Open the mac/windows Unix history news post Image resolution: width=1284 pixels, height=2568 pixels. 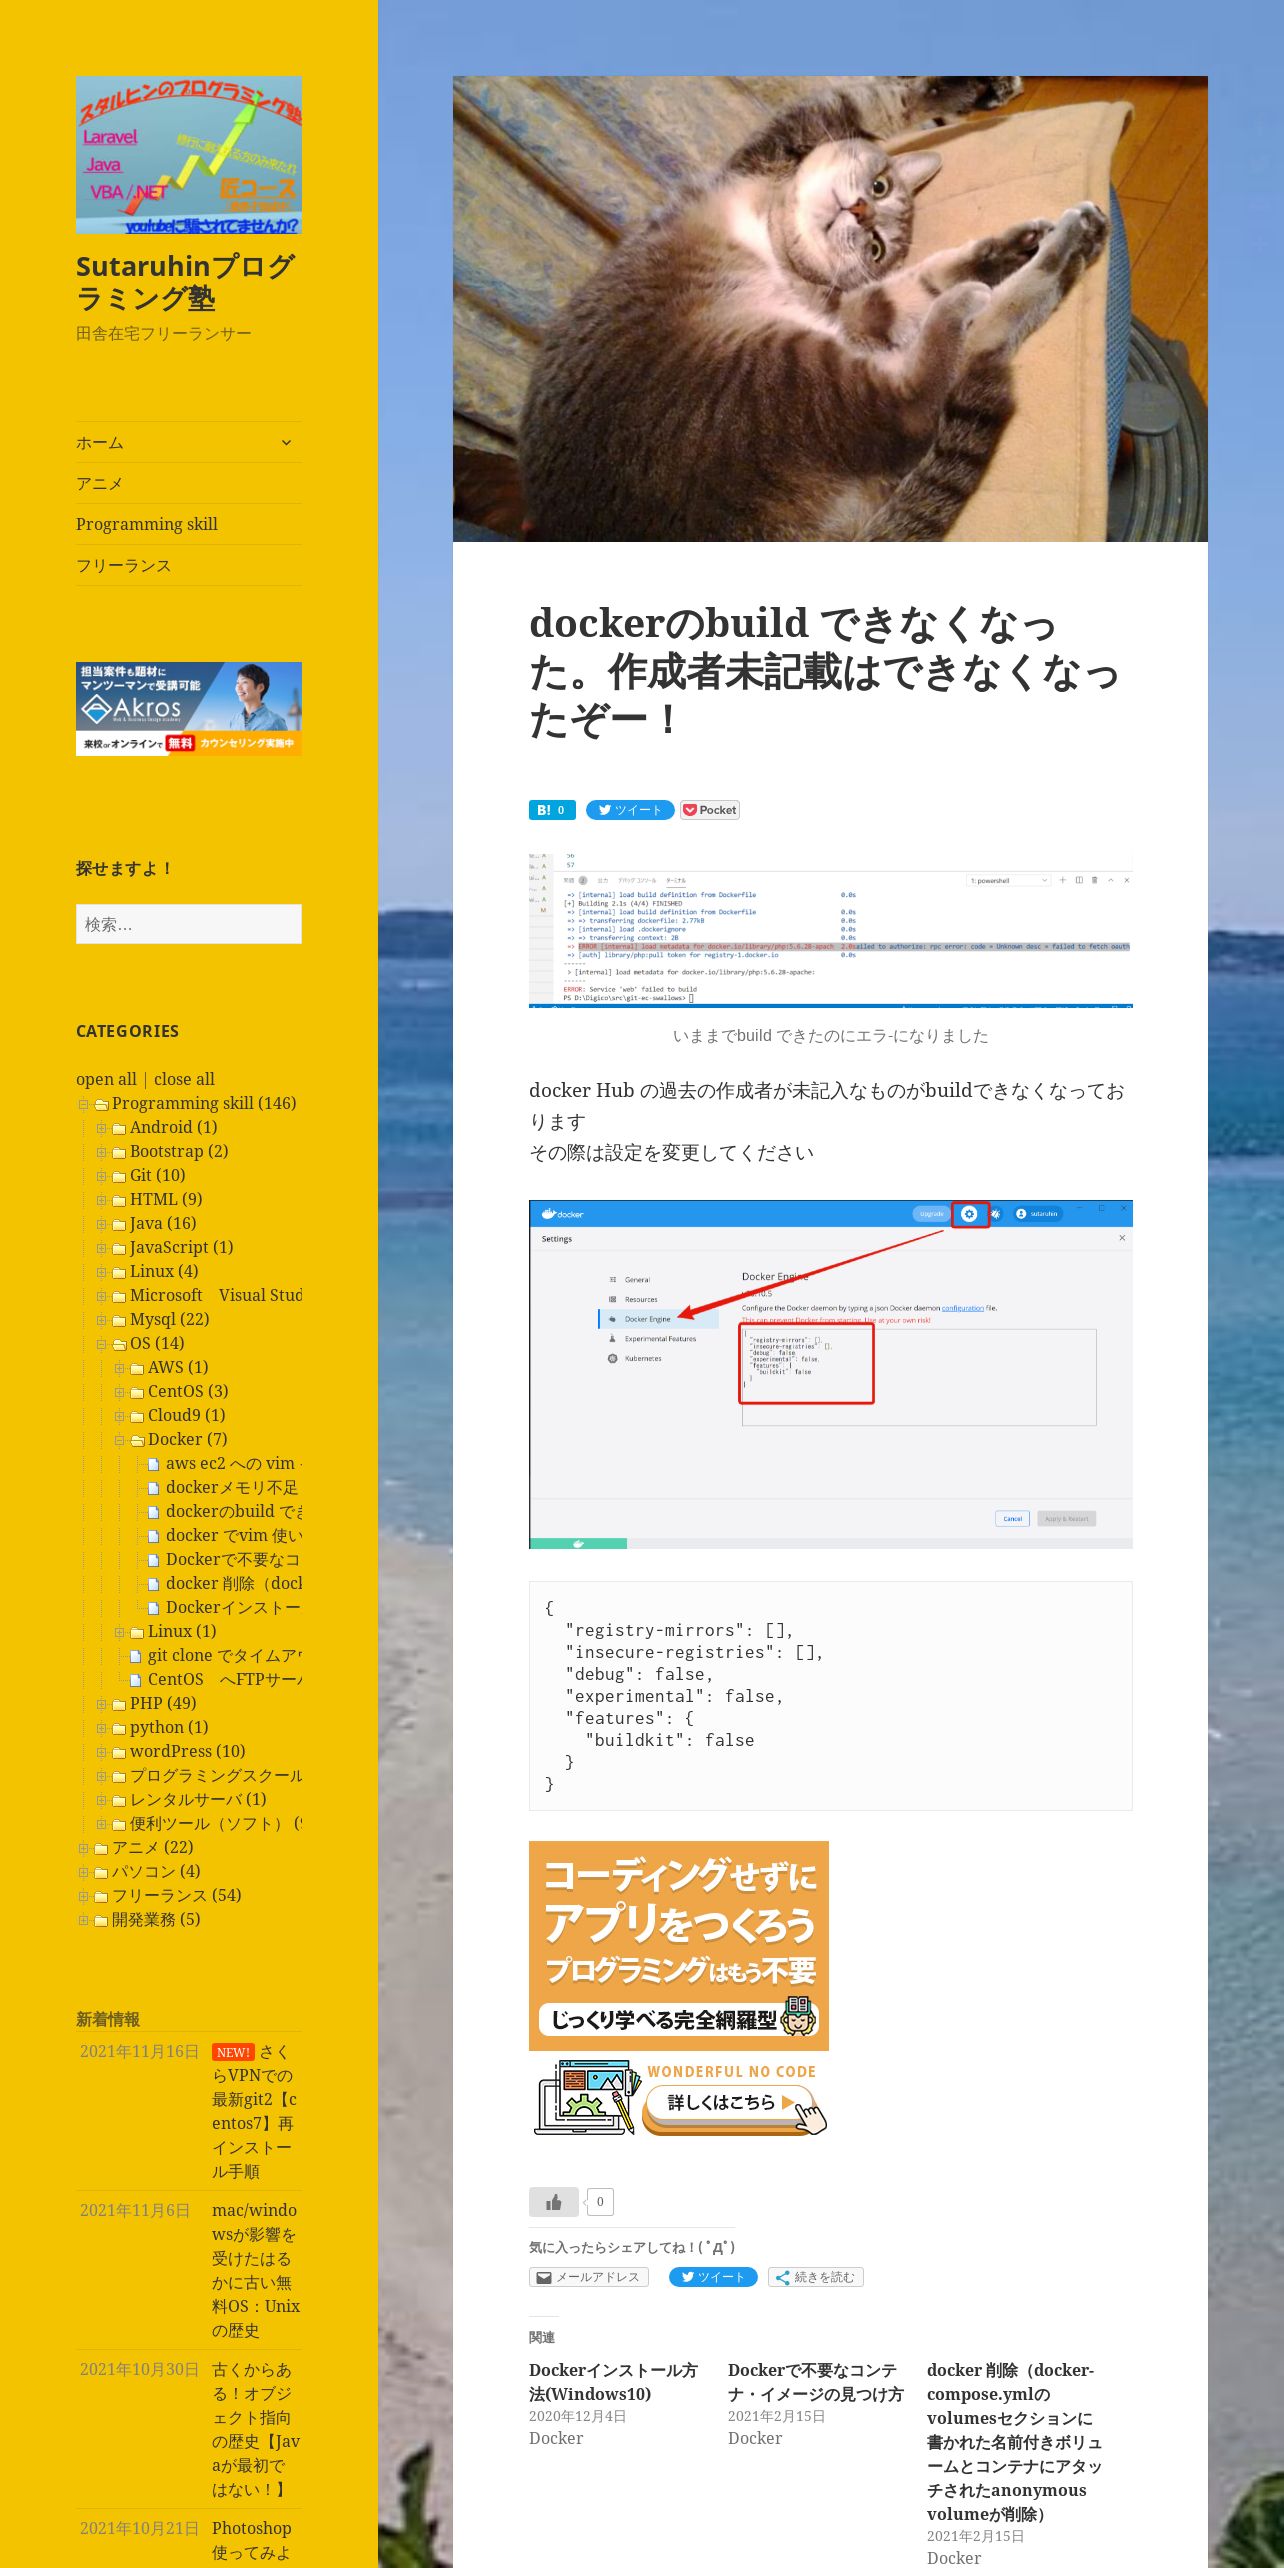pyautogui.click(x=256, y=2270)
